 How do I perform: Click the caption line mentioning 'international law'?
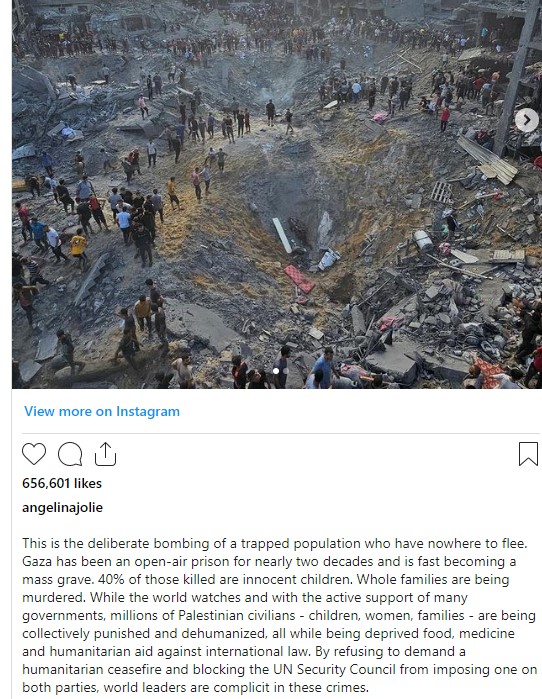click(244, 651)
